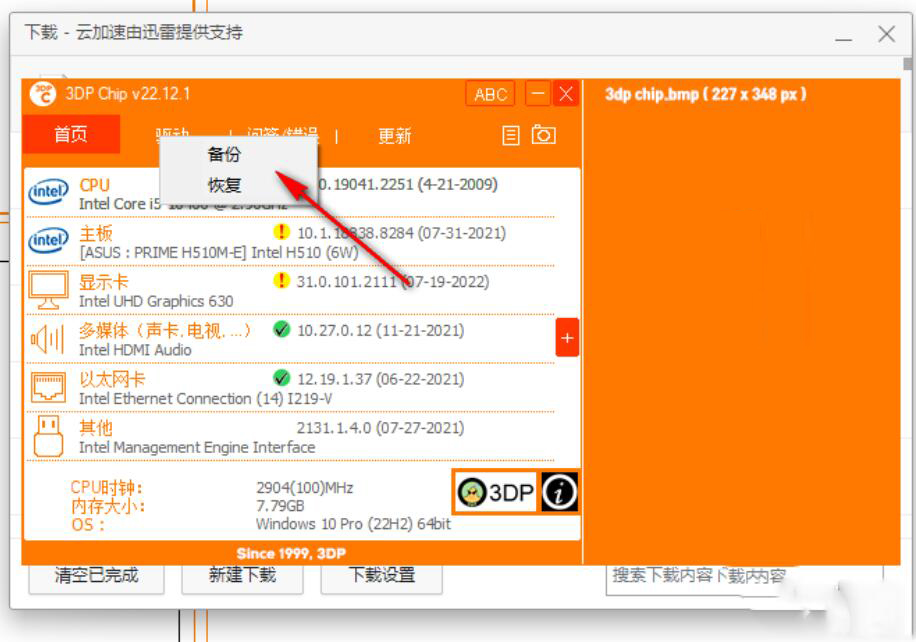Click the camera screenshot icon
Viewport: 916px width, 642px height.
(x=543, y=135)
